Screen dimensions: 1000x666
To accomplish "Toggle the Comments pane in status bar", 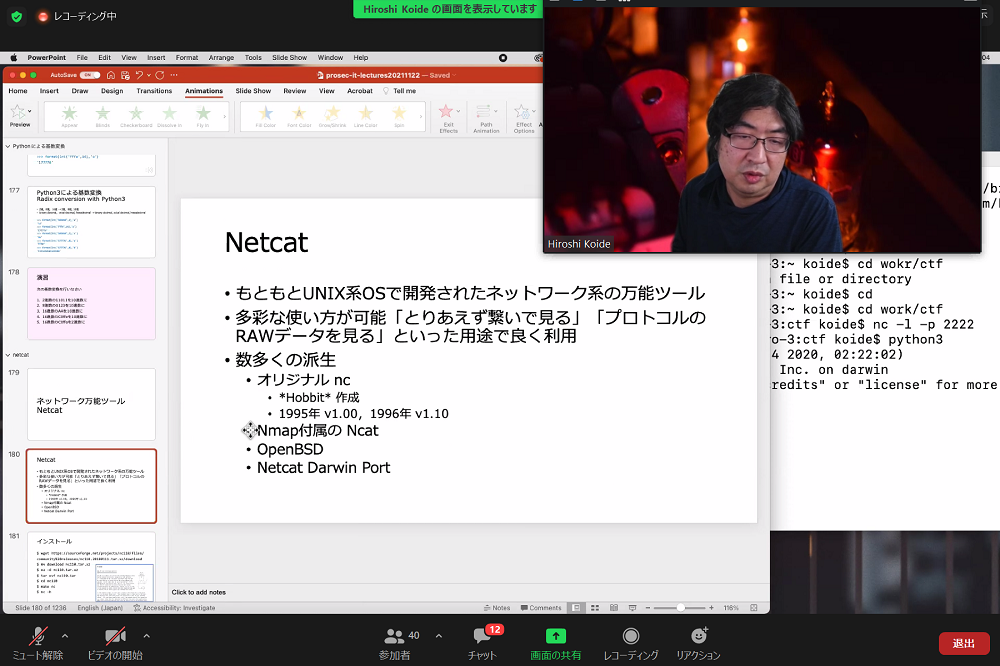I will (x=541, y=608).
